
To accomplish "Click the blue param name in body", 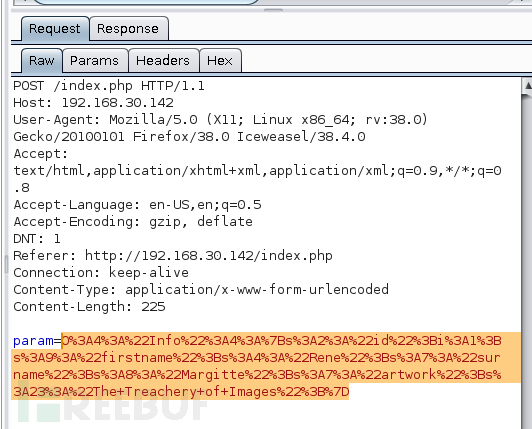I will (x=33, y=341).
